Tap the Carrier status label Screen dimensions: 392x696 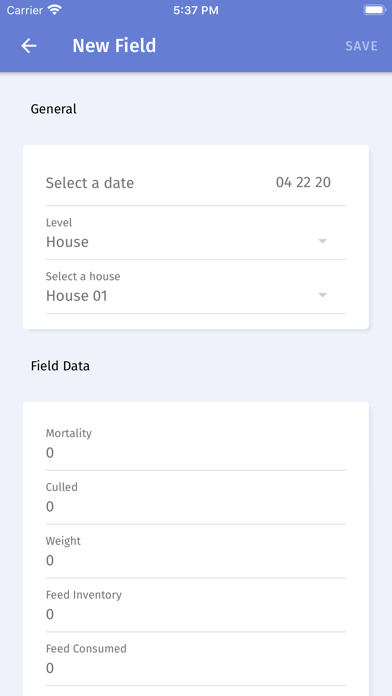(25, 10)
